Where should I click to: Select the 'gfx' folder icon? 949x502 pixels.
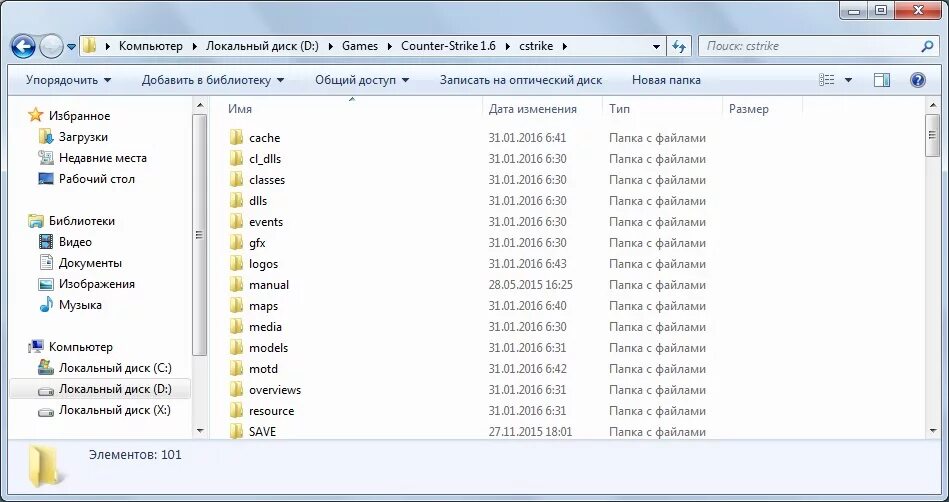[237, 243]
